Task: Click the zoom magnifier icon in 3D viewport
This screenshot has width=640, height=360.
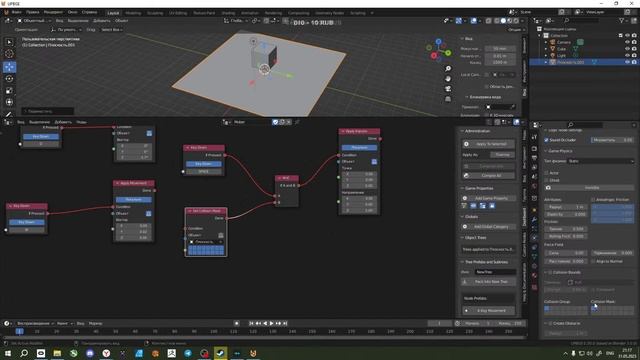Action: tap(448, 68)
